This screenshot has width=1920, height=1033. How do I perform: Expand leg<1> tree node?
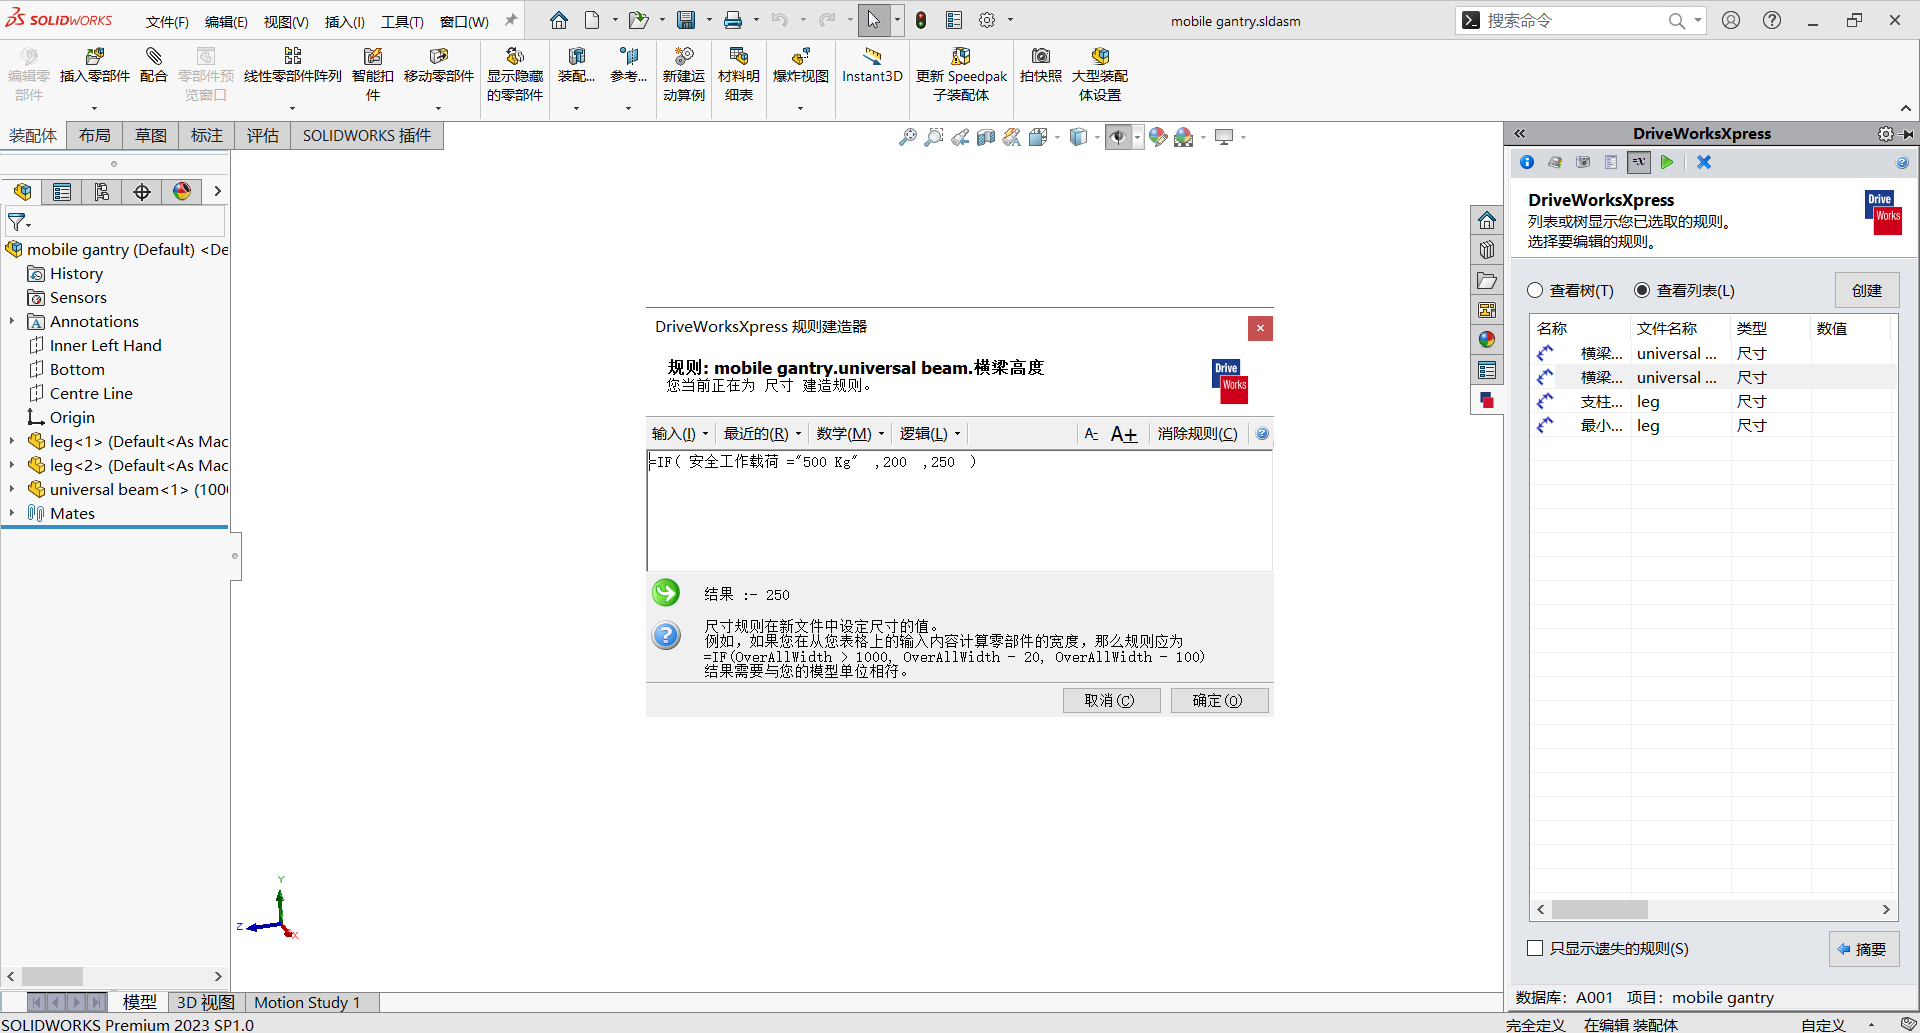point(12,441)
